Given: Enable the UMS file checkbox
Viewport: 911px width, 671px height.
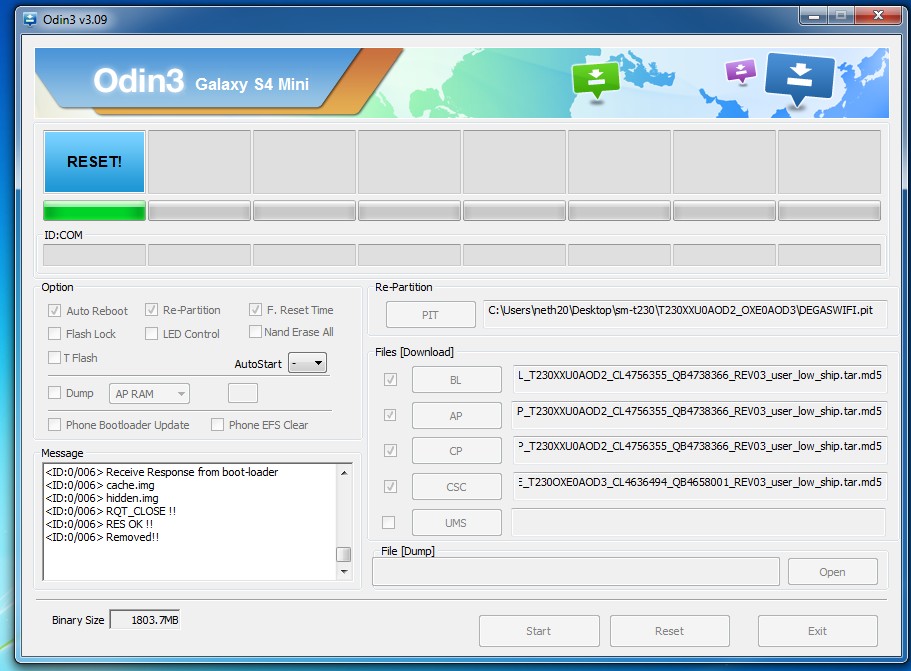Looking at the screenshot, I should 389,522.
